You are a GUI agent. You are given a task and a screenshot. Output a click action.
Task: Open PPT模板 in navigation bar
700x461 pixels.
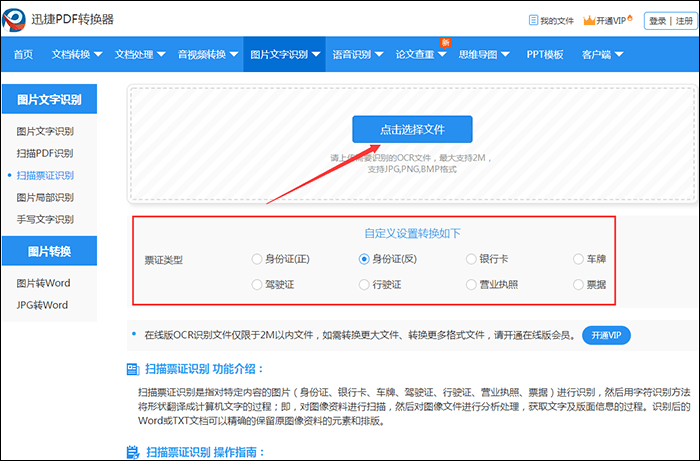click(x=545, y=54)
